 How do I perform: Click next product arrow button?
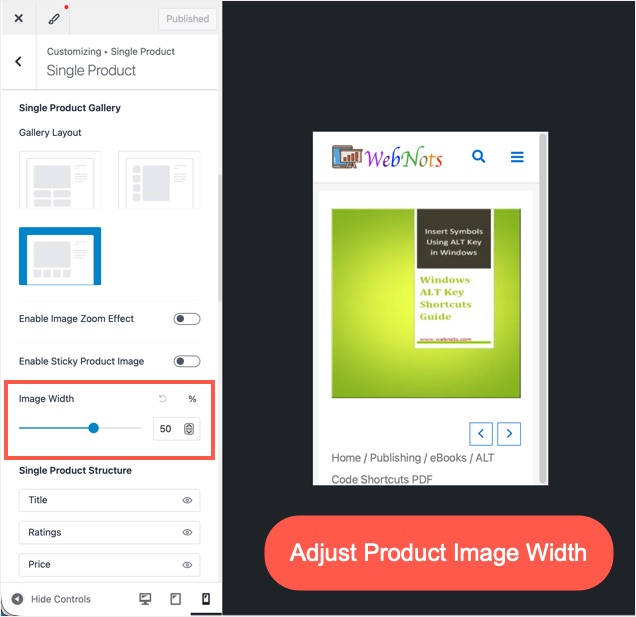point(509,434)
